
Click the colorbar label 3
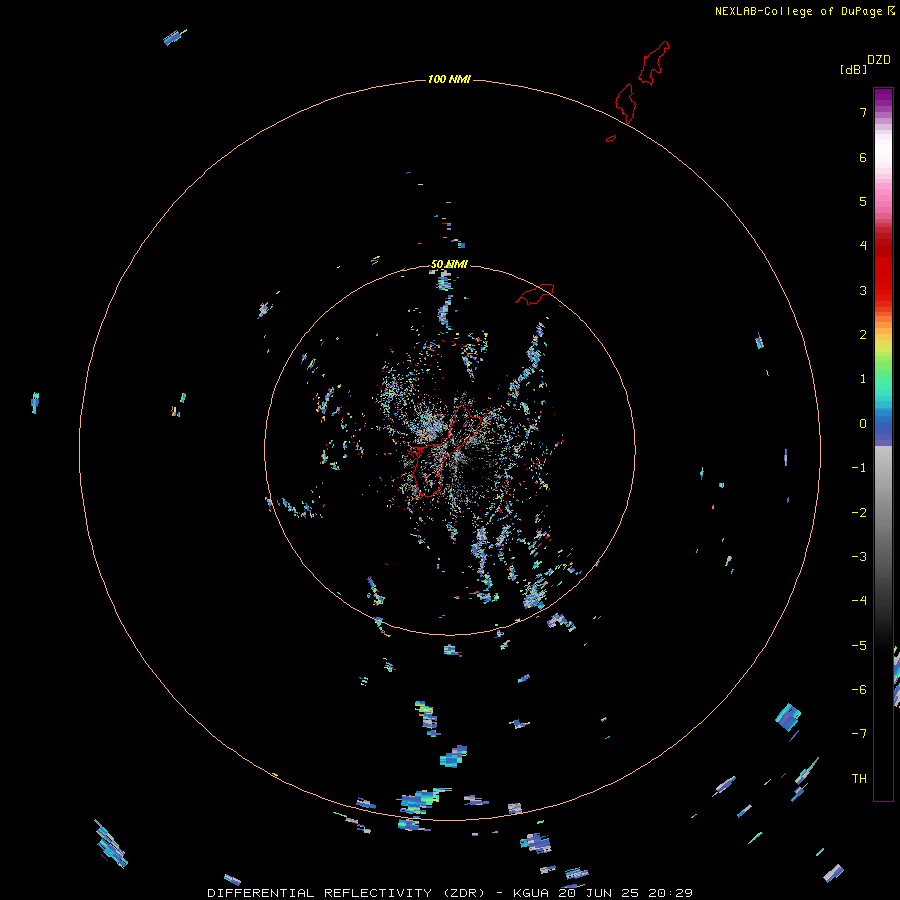click(863, 290)
